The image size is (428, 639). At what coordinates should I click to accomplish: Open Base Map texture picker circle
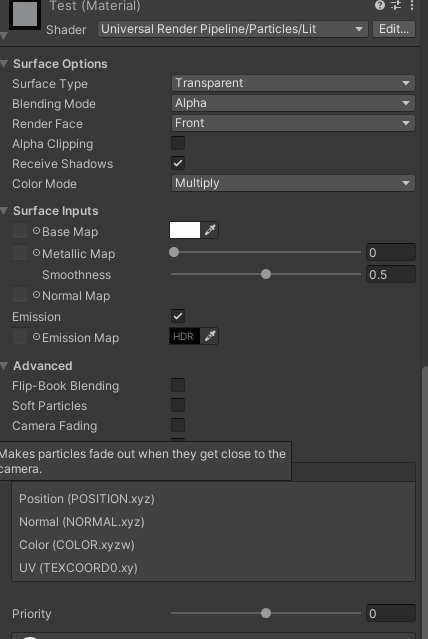pos(36,231)
